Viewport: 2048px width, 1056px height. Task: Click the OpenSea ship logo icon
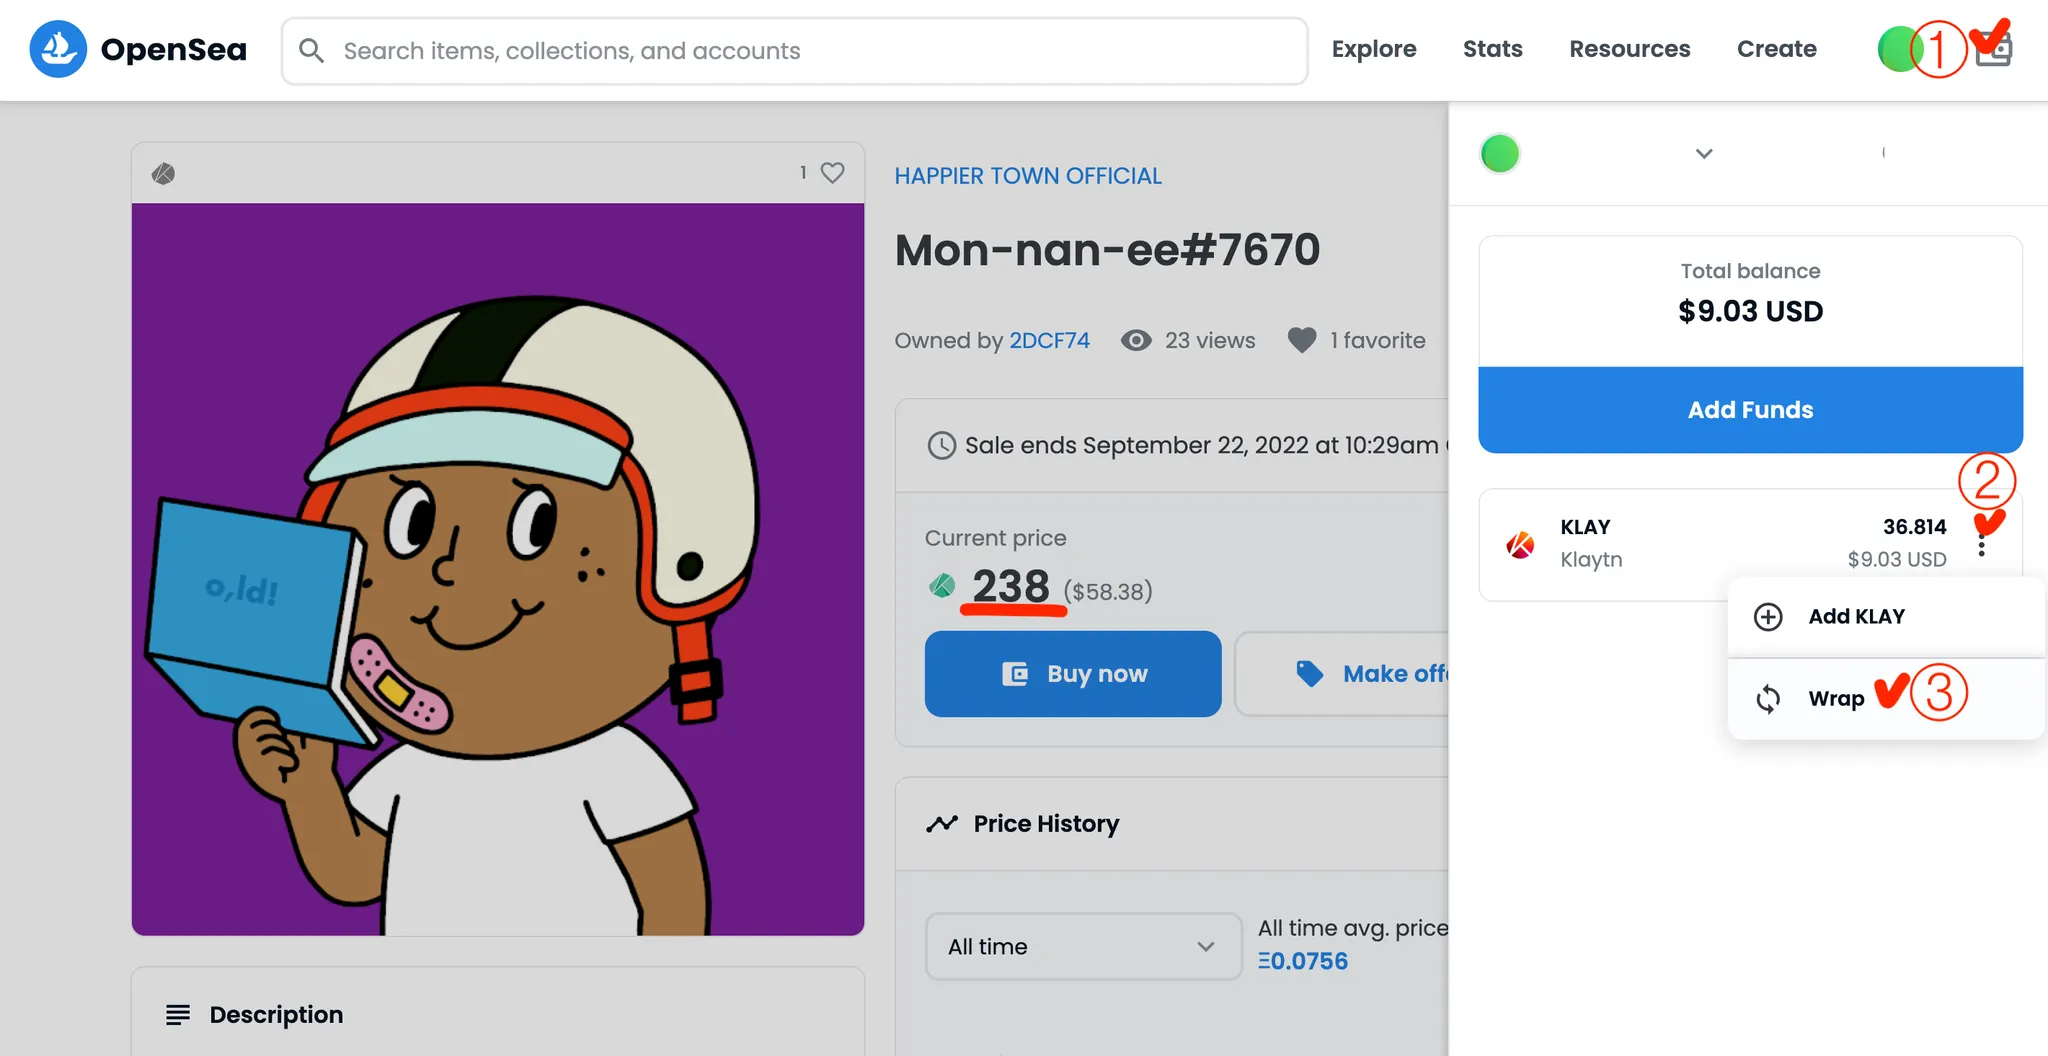point(58,49)
